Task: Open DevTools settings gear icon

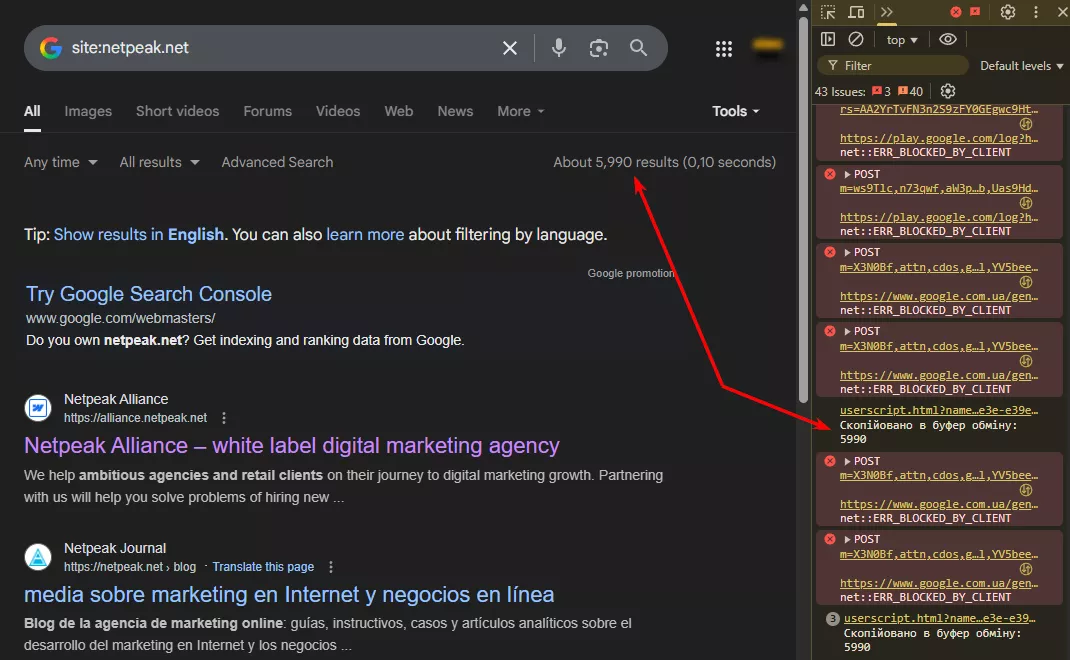Action: click(1008, 12)
